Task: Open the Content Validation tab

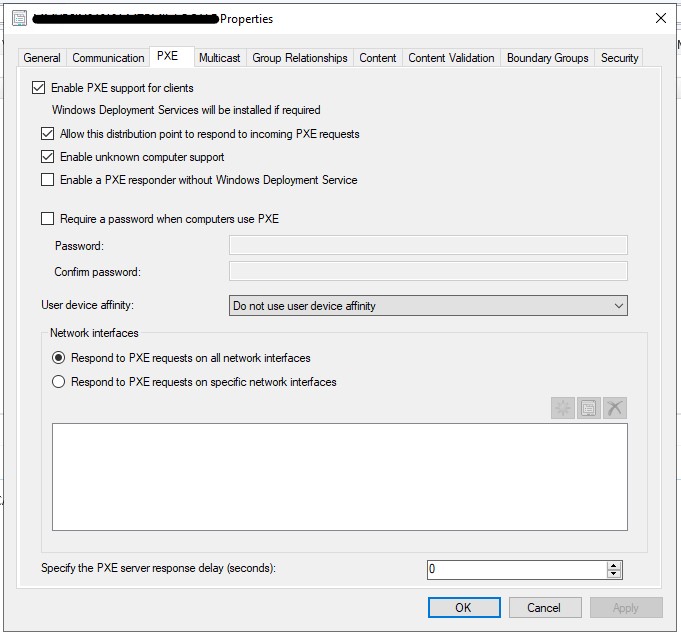Action: point(451,58)
